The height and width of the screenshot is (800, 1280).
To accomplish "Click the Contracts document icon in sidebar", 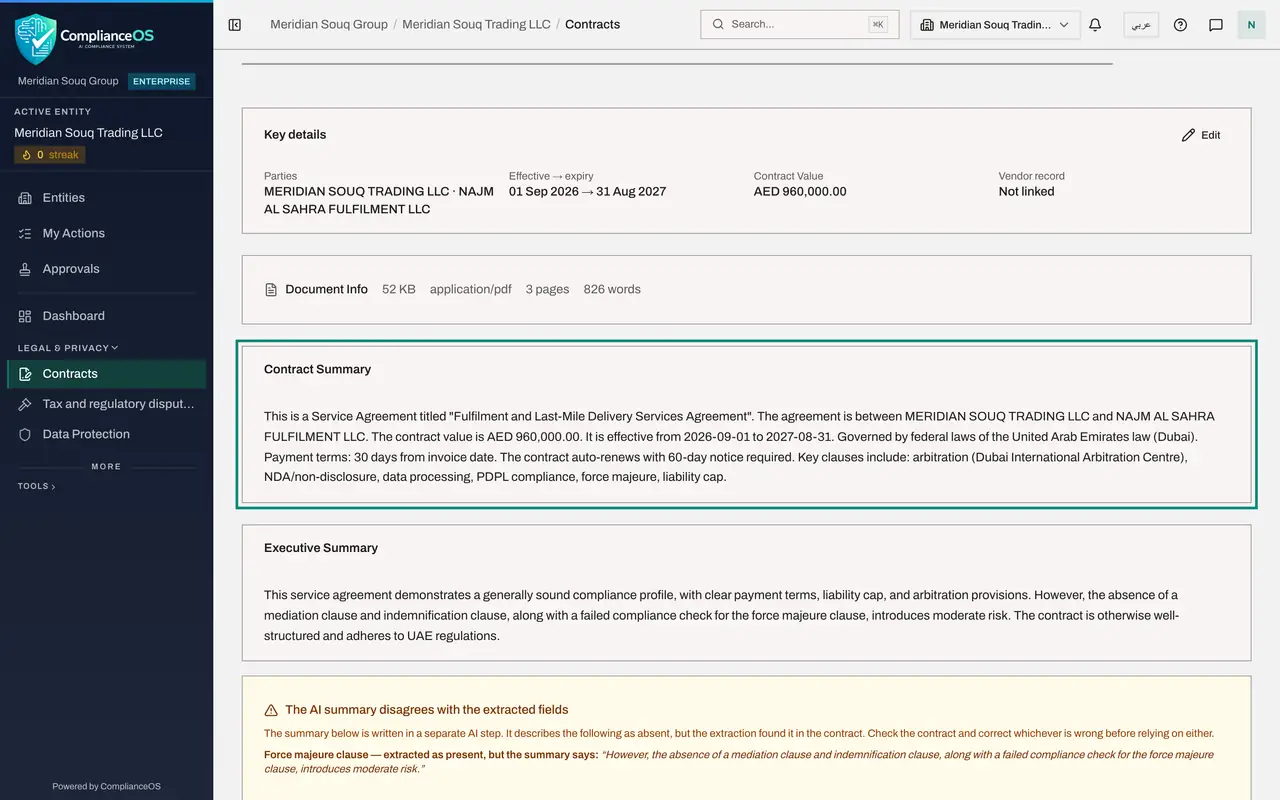I will [25, 374].
